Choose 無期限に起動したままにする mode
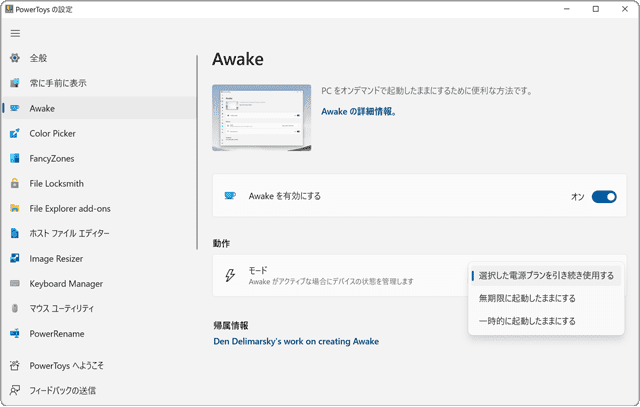The width and height of the screenshot is (640, 407). point(546,298)
